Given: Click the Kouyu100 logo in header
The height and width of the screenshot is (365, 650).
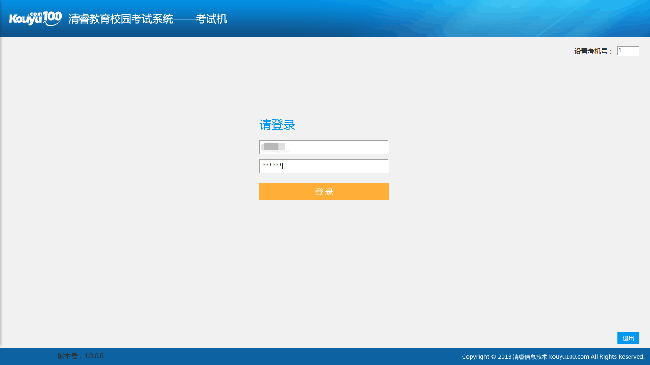Looking at the screenshot, I should (35, 19).
